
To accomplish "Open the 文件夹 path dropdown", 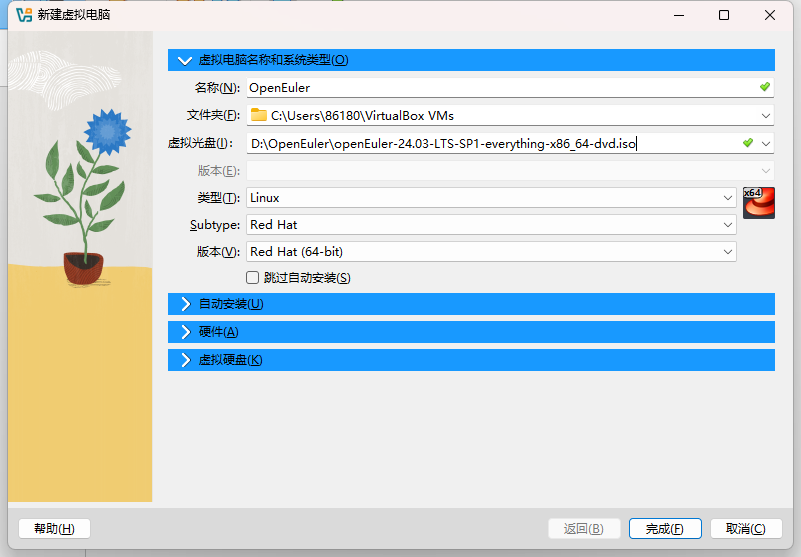I will [x=766, y=115].
